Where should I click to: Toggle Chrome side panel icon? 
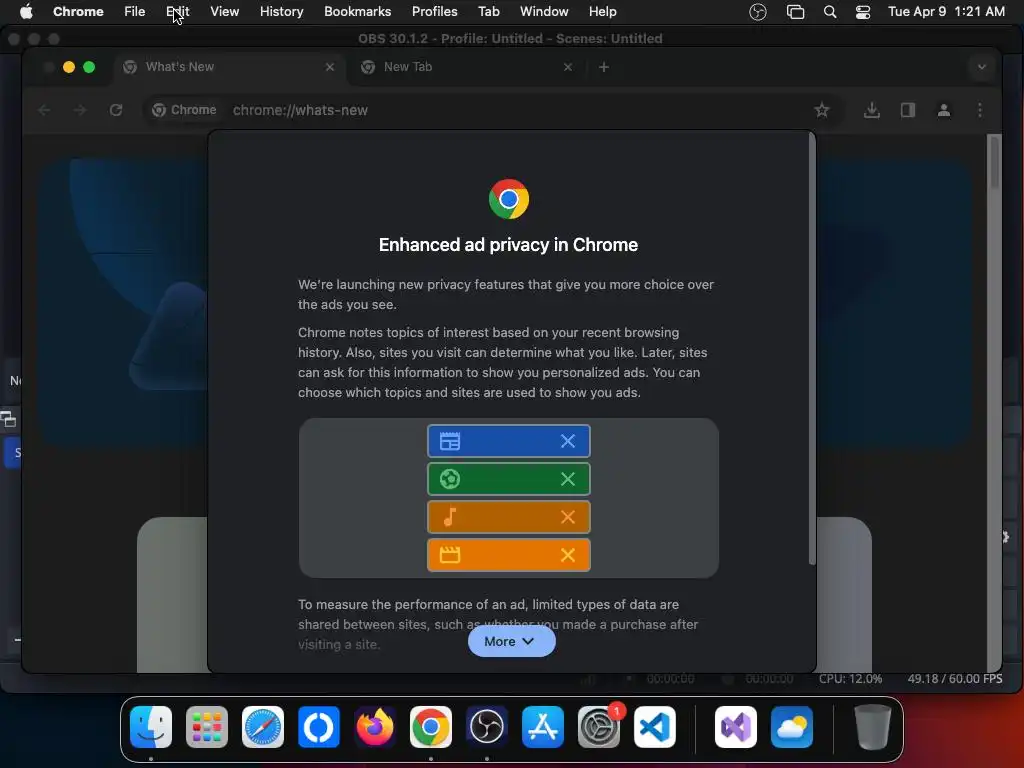click(908, 110)
